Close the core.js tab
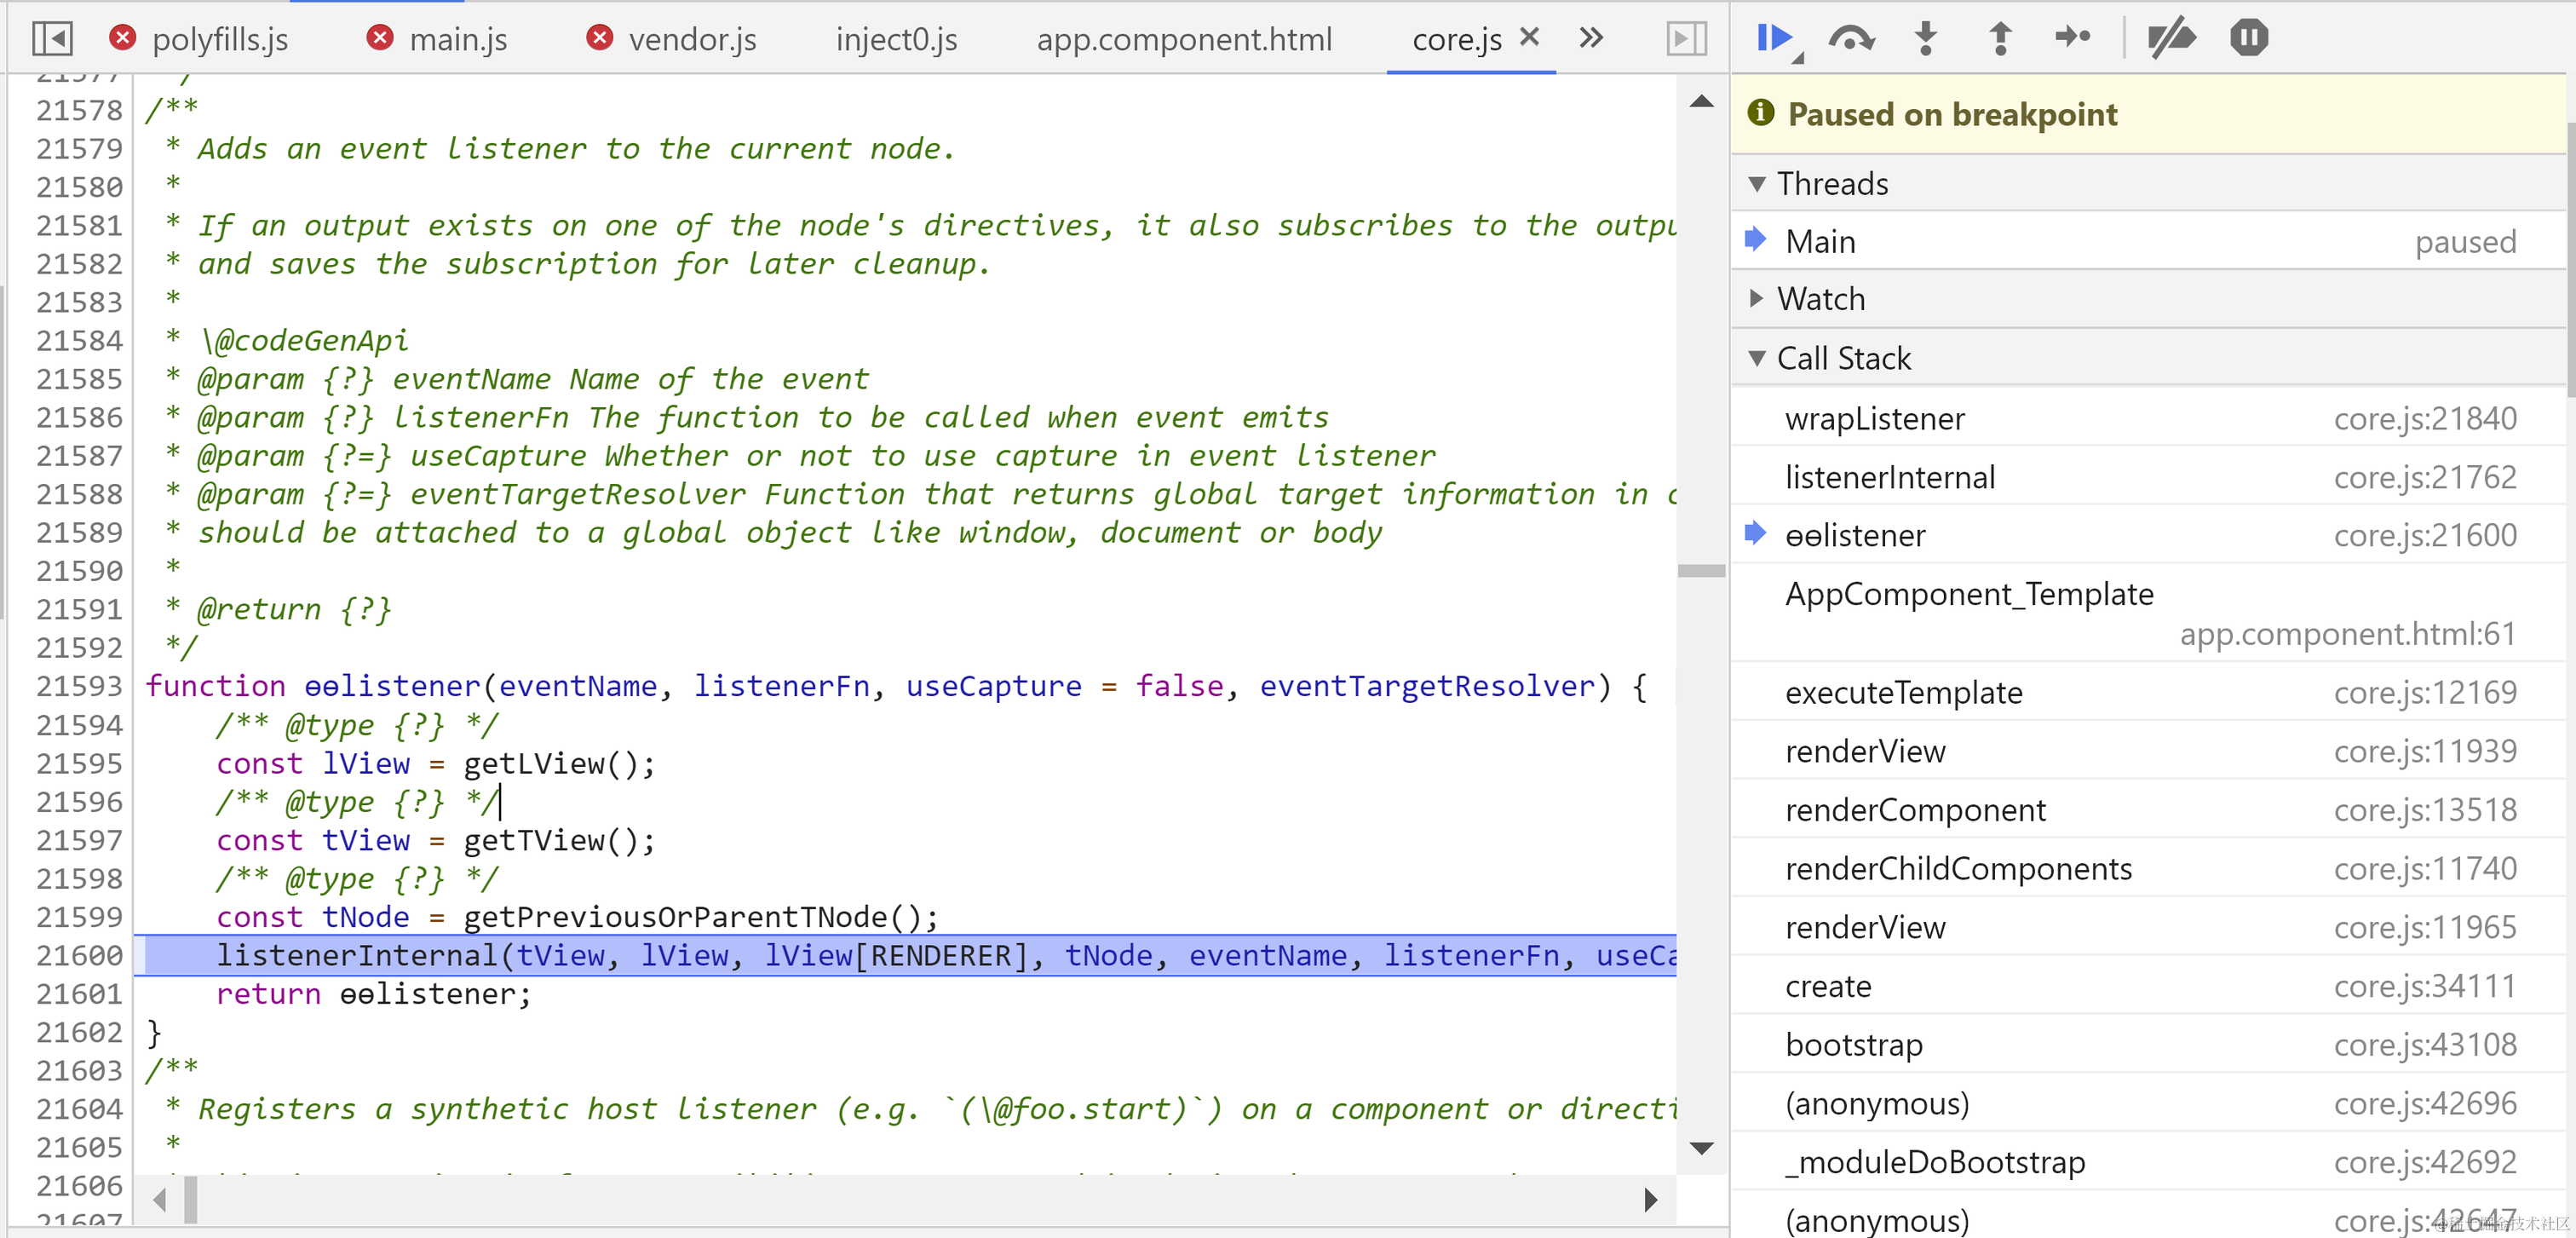The width and height of the screenshot is (2576, 1238). click(x=1529, y=37)
